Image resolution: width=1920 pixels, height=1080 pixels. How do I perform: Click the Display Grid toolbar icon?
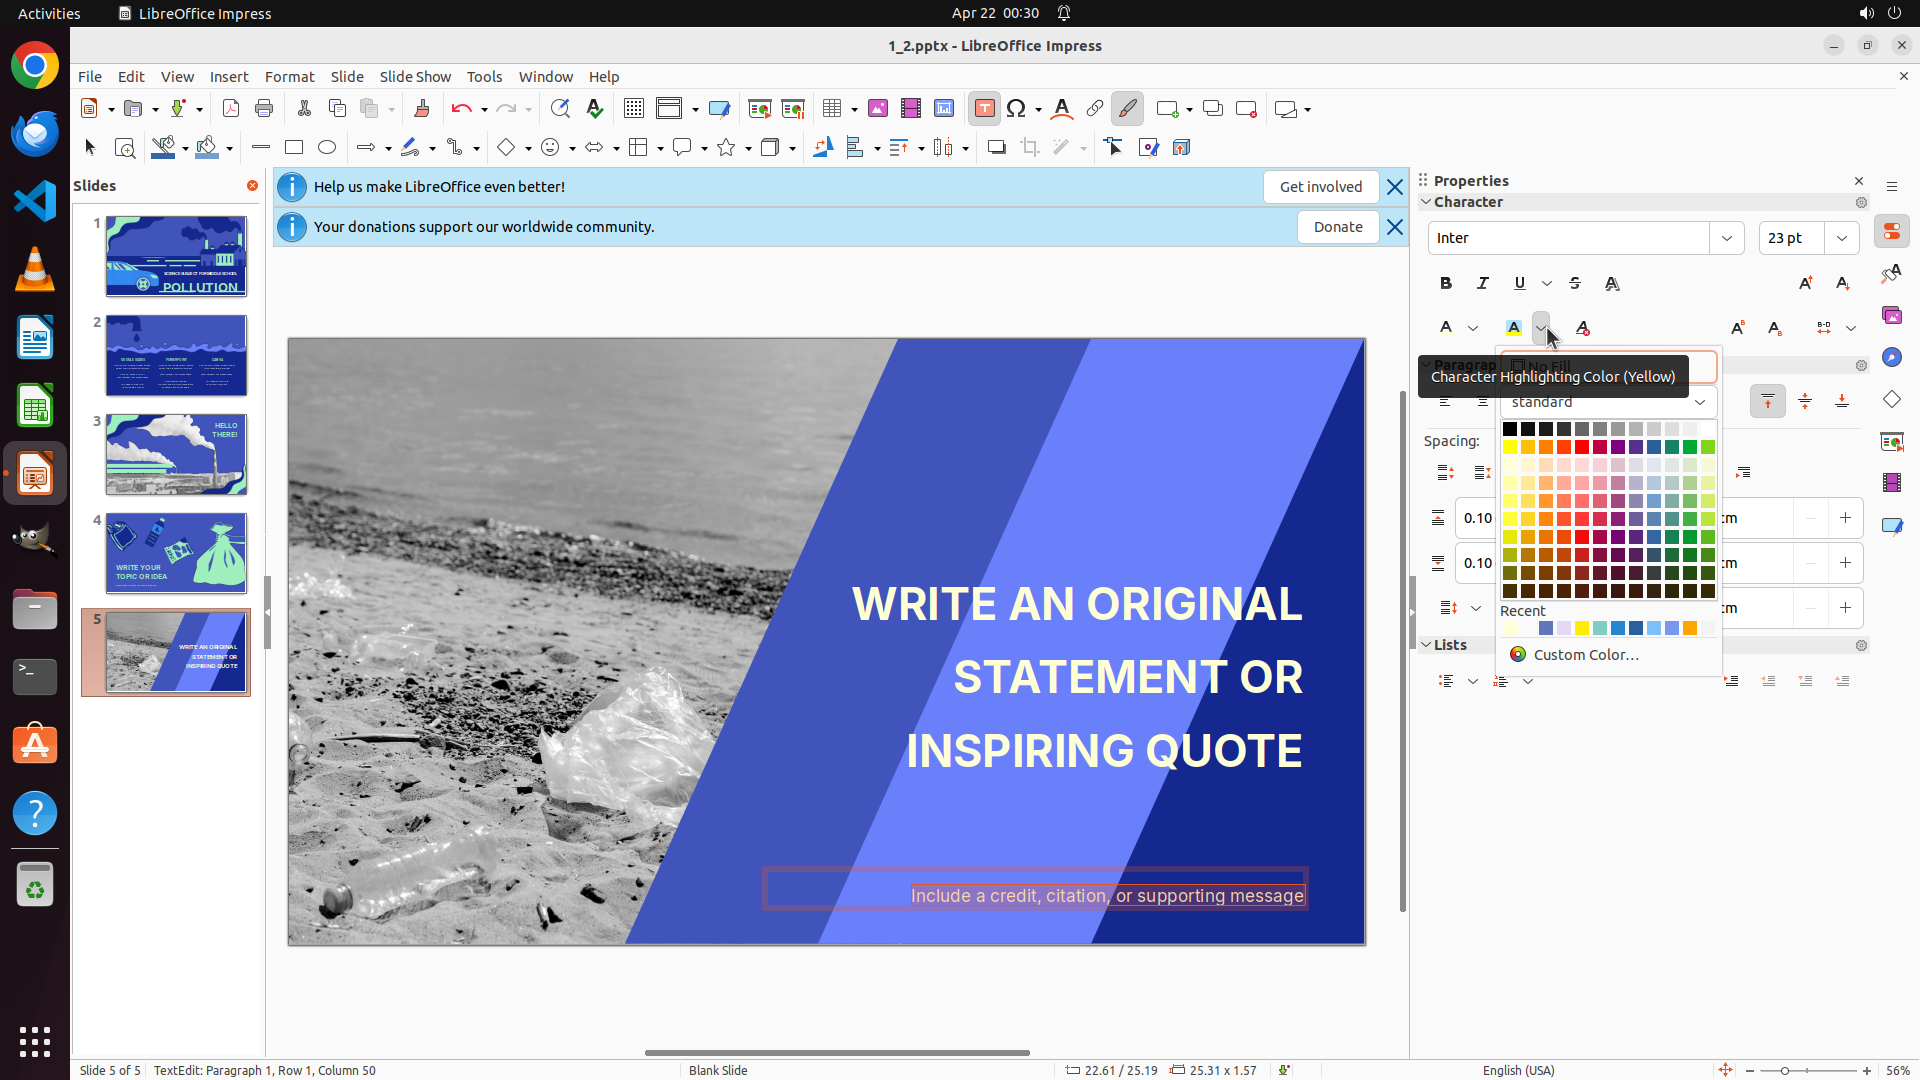click(x=633, y=109)
